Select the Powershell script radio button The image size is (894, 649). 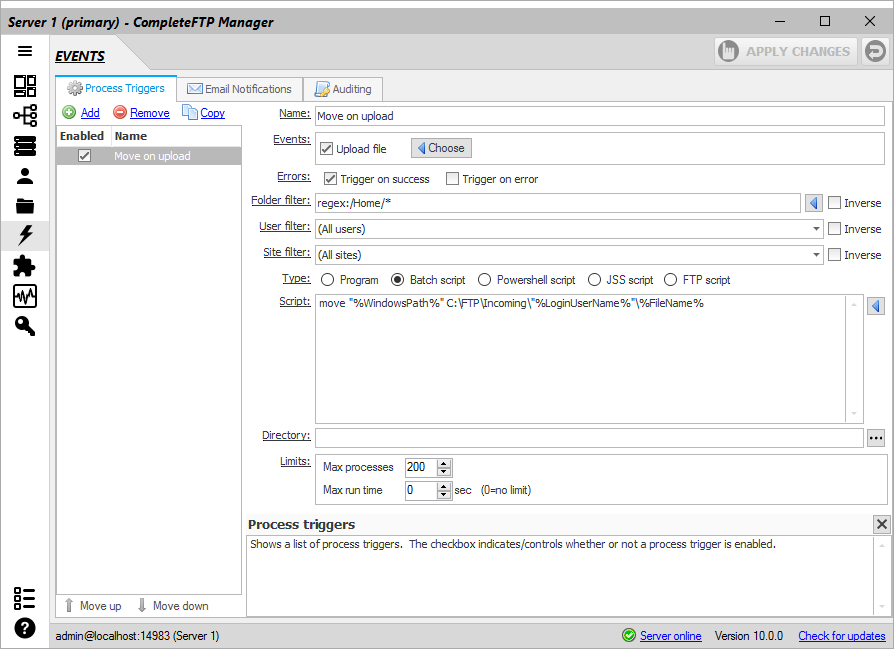(x=484, y=280)
